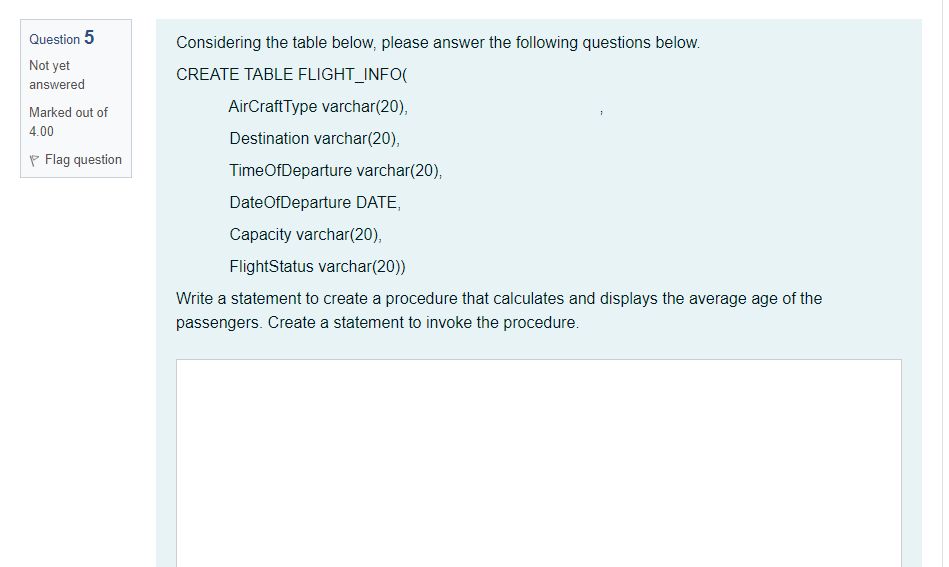
Task: Click the AirCraftType varchar(20) line
Action: coord(318,107)
